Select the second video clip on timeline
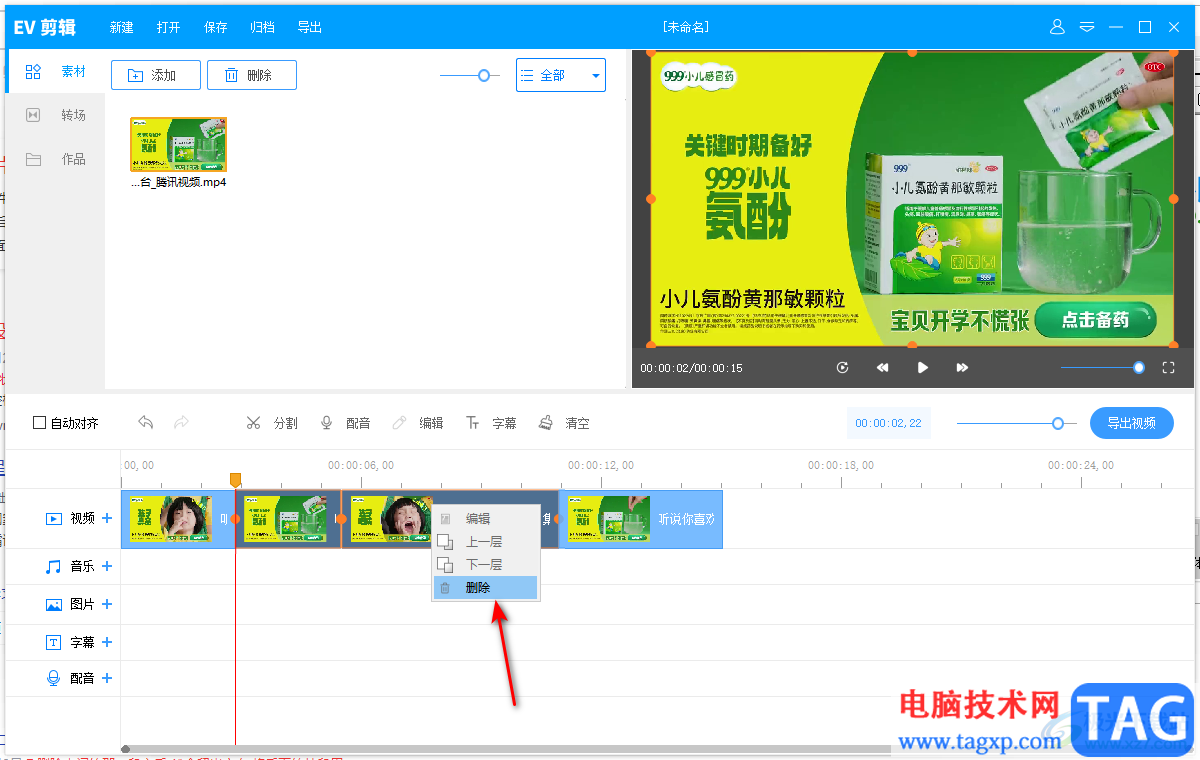Image resolution: width=1200 pixels, height=760 pixels. [x=288, y=519]
